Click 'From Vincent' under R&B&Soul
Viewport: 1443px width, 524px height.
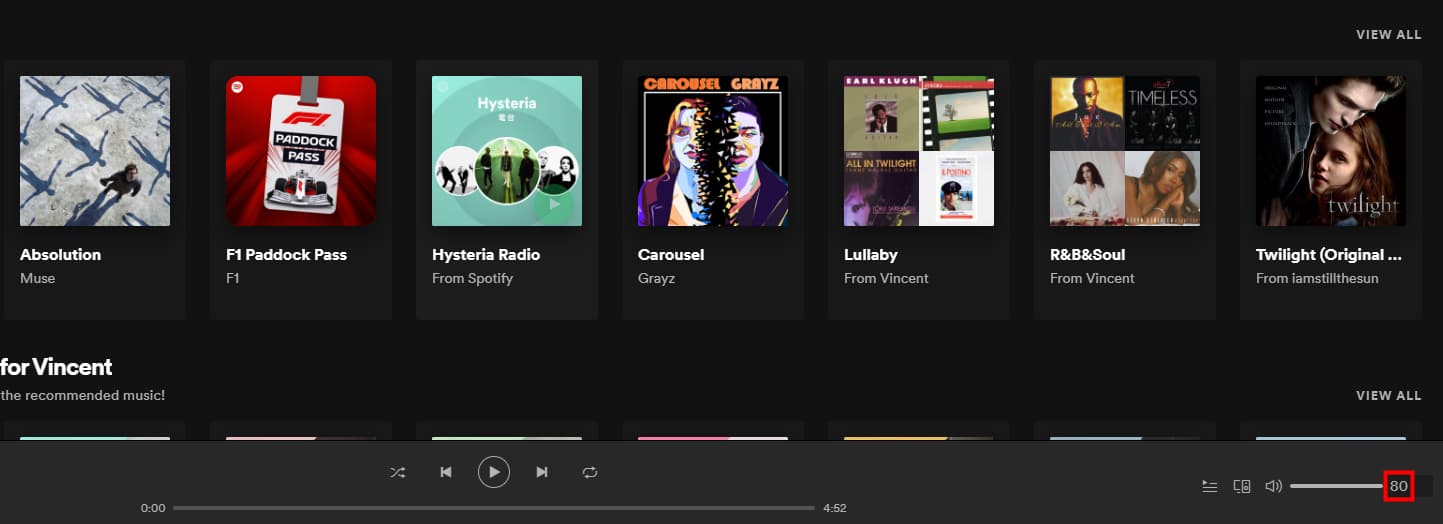(1092, 278)
